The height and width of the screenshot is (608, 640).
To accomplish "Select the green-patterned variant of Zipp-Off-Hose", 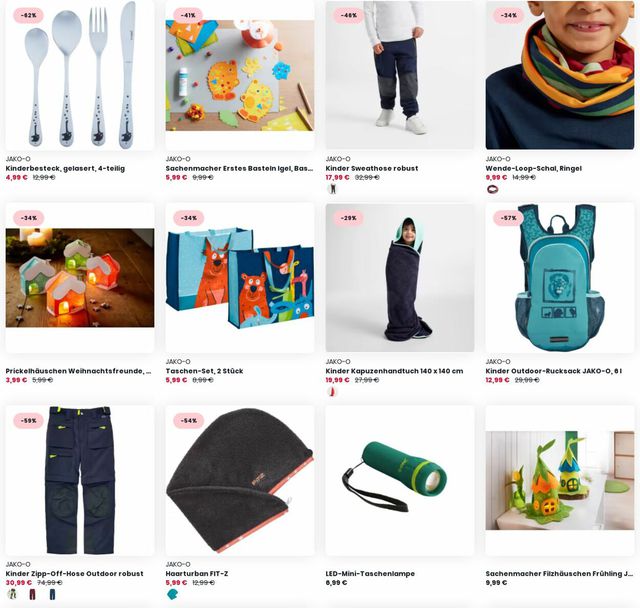I will pyautogui.click(x=12, y=595).
